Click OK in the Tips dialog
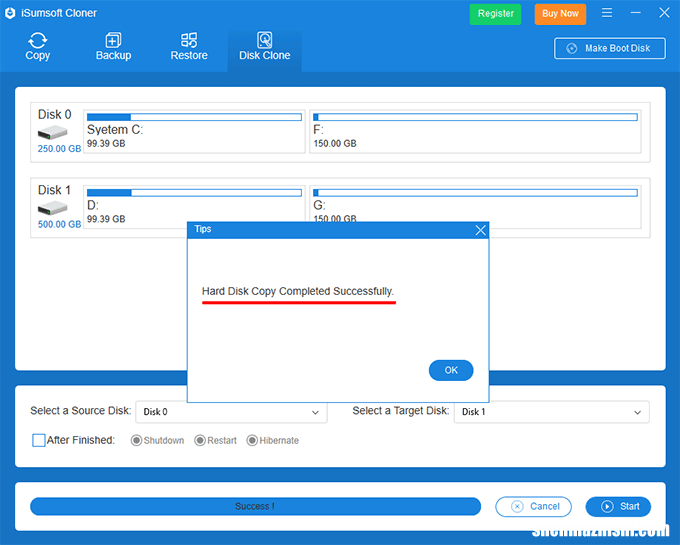This screenshot has height=545, width=680. point(451,370)
